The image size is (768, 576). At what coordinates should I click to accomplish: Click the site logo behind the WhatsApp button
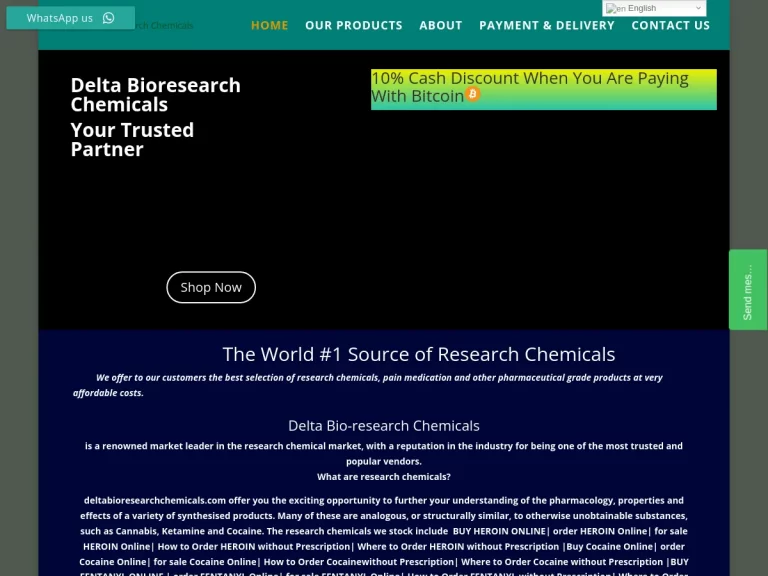(164, 25)
